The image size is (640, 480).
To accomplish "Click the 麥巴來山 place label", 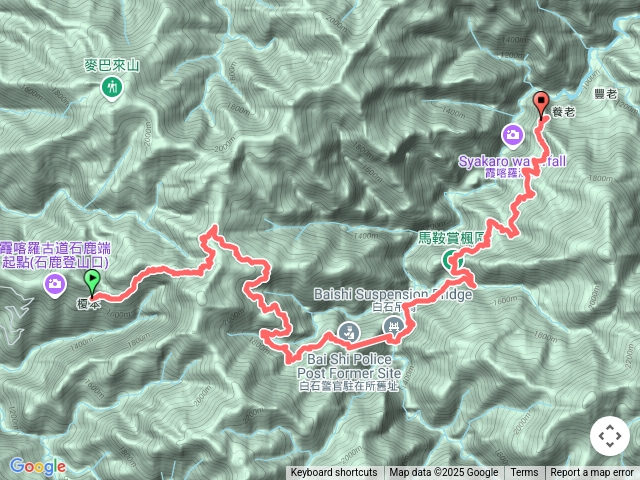I will point(112,66).
